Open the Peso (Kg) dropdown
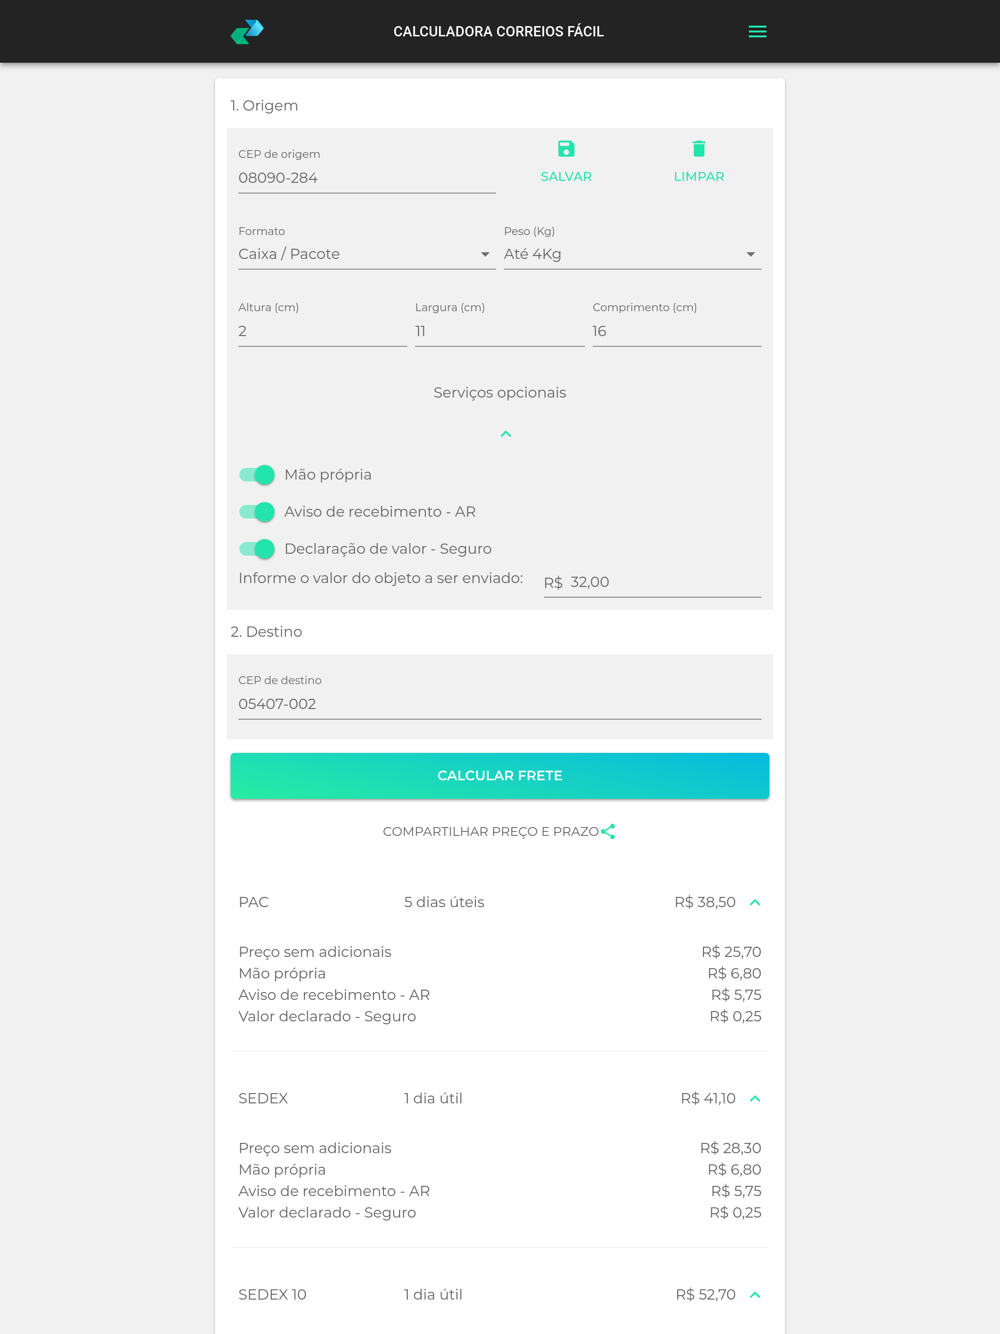Viewport: 1000px width, 1334px height. [x=632, y=254]
